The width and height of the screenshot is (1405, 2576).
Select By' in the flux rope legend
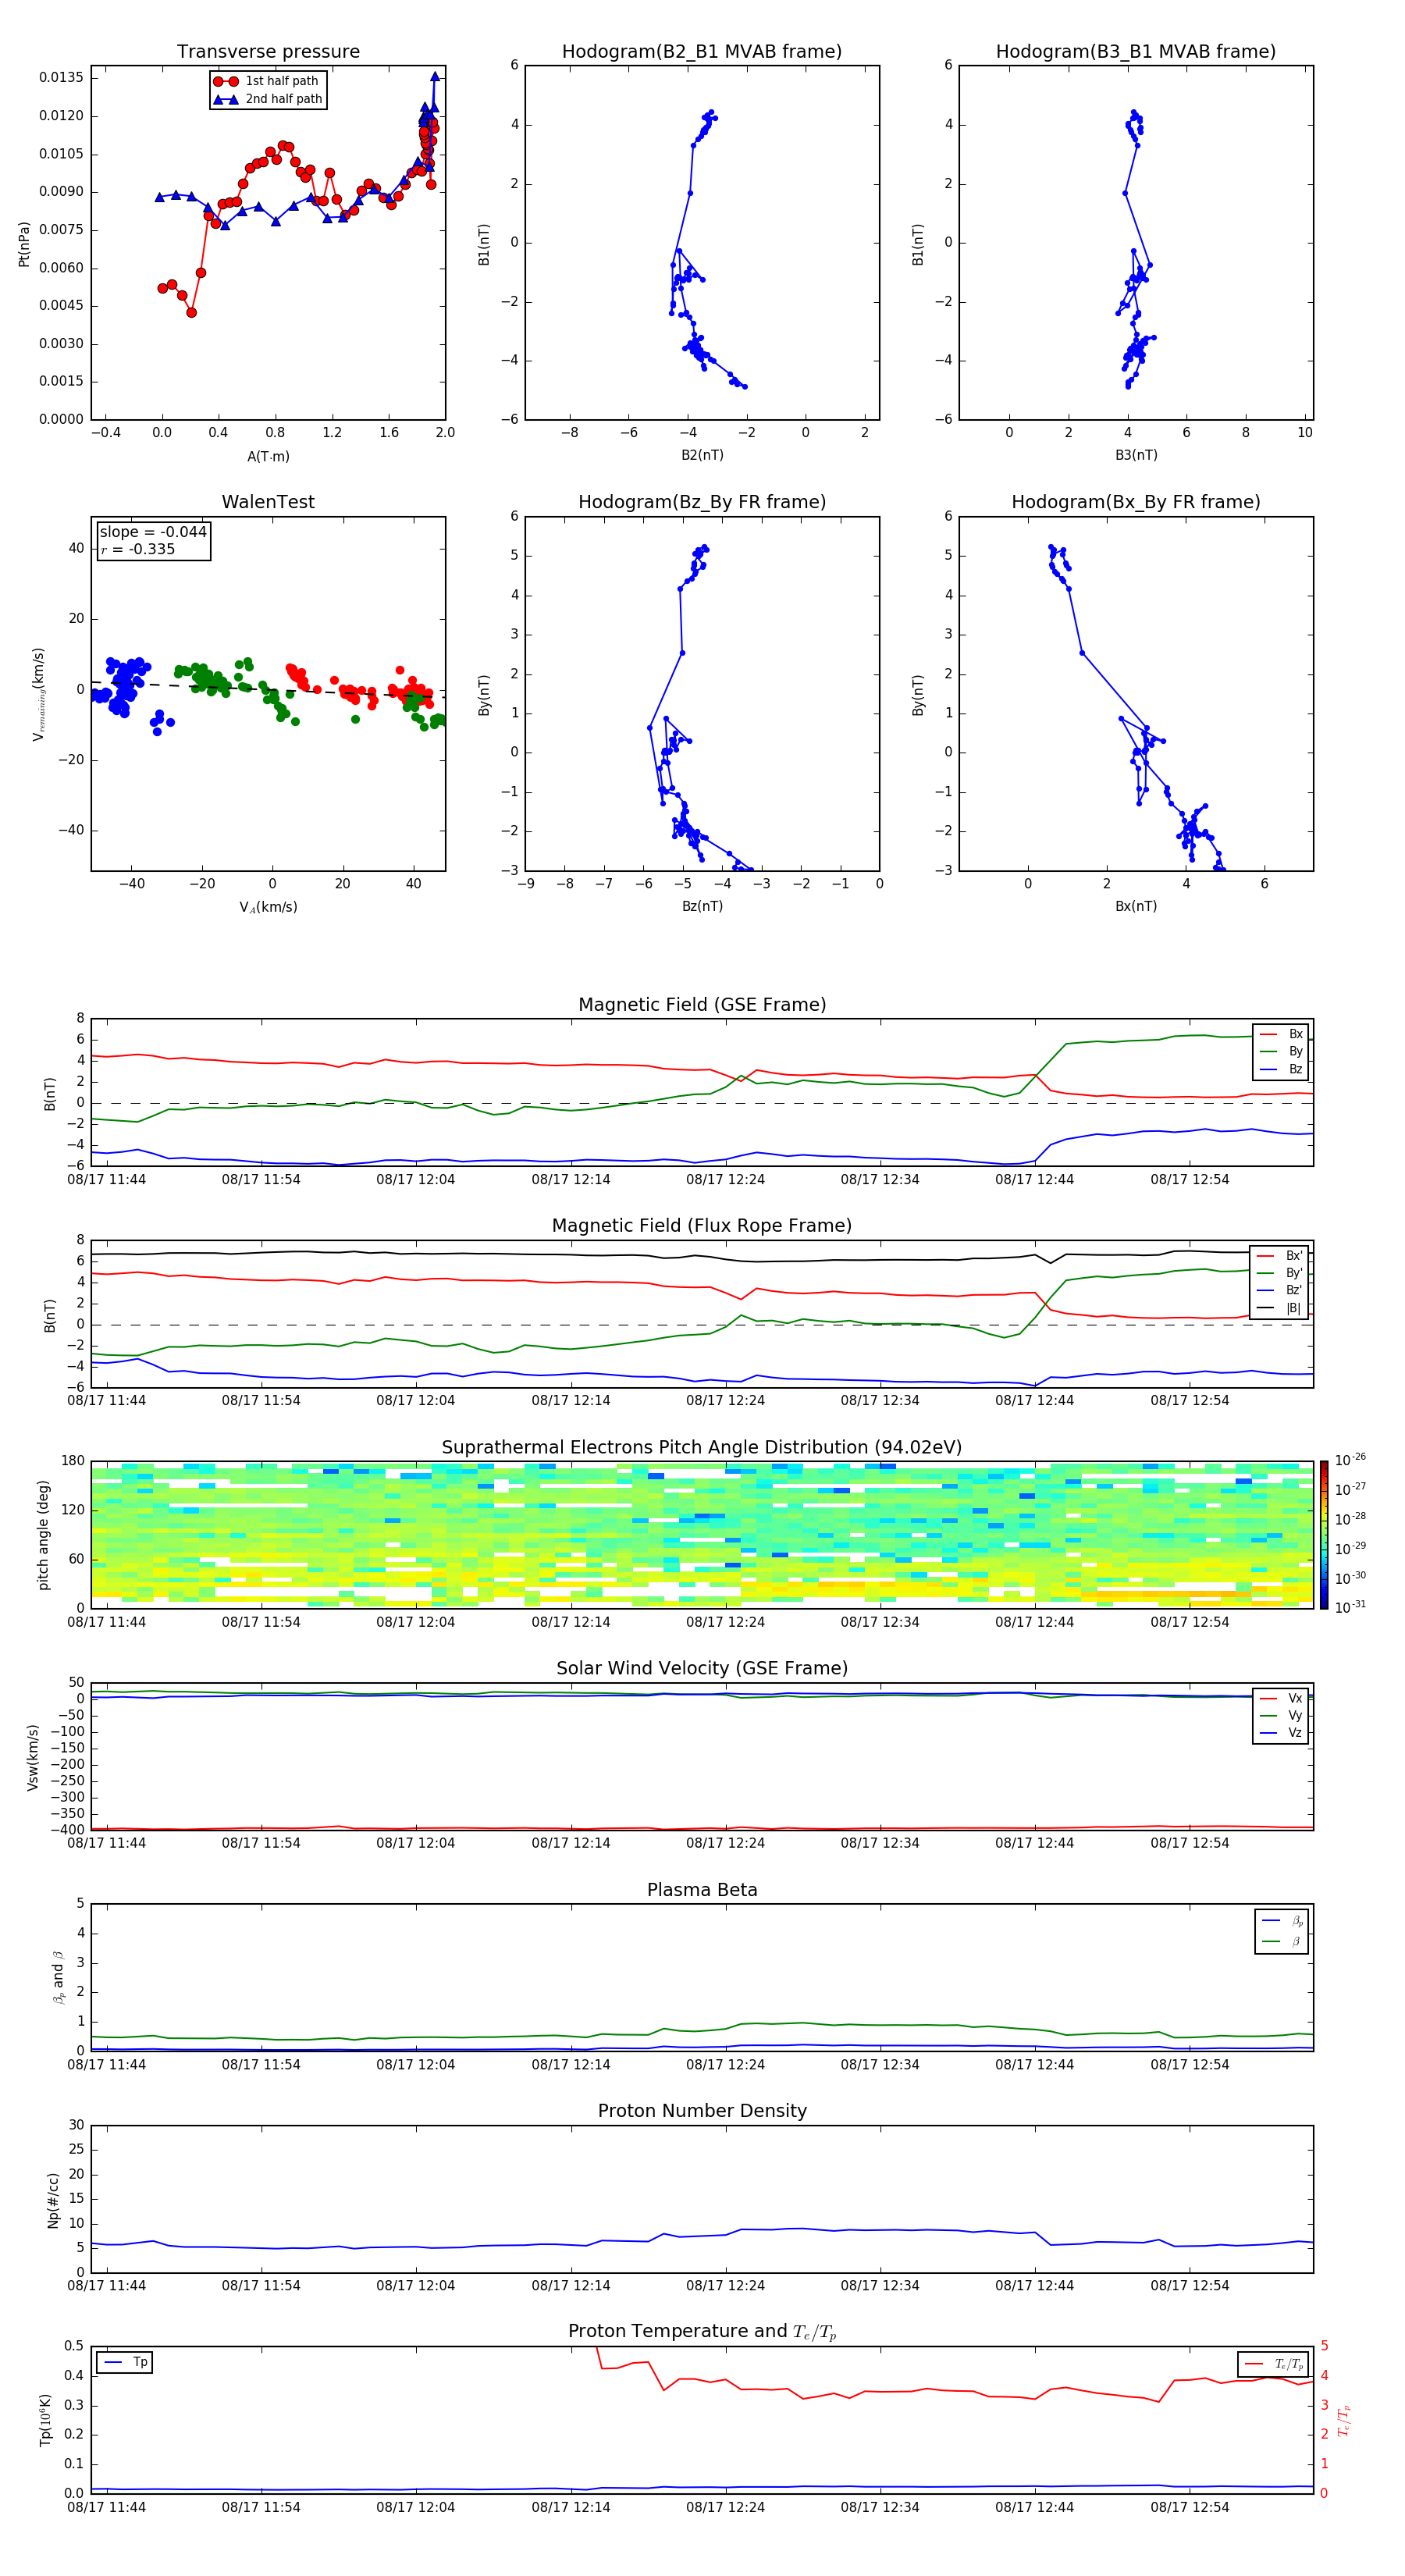1279,1273
